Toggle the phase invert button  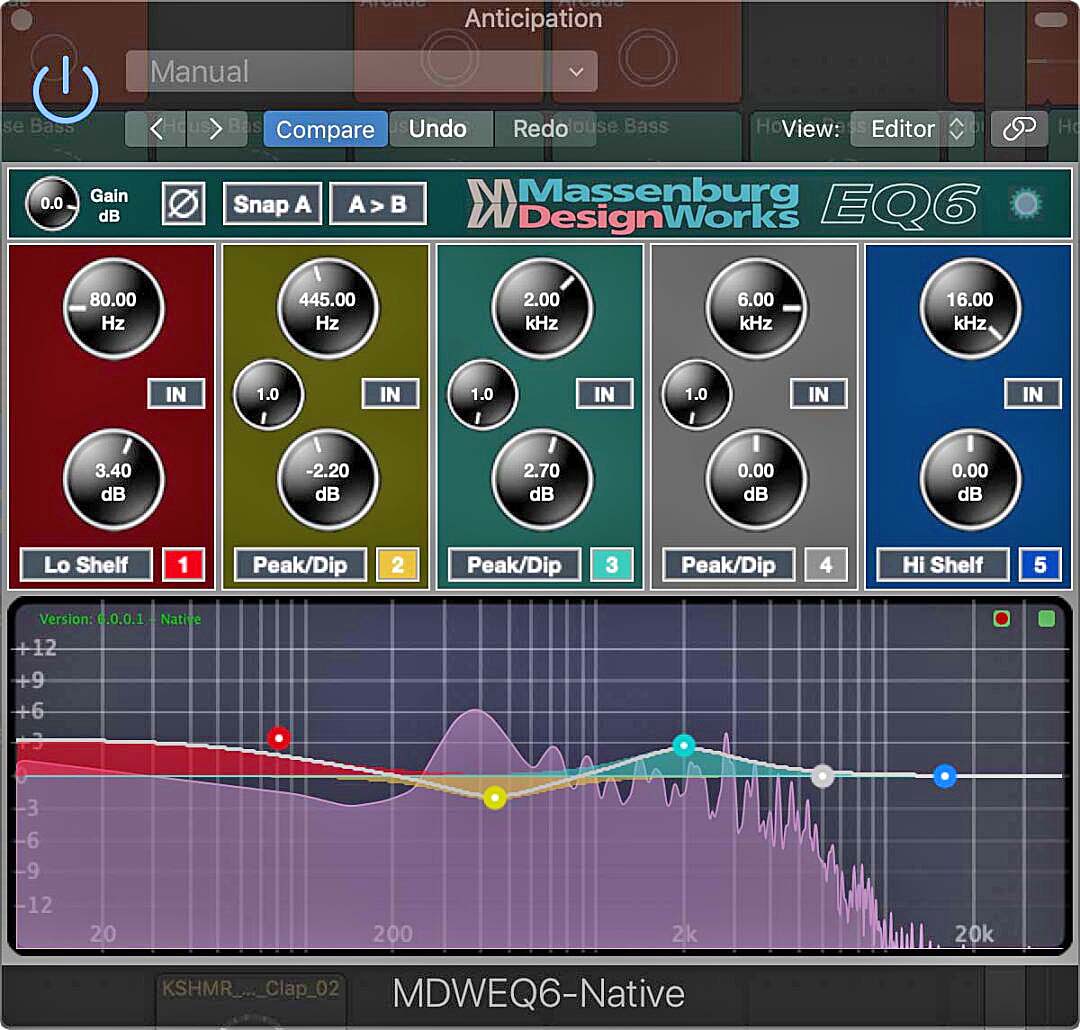[183, 204]
